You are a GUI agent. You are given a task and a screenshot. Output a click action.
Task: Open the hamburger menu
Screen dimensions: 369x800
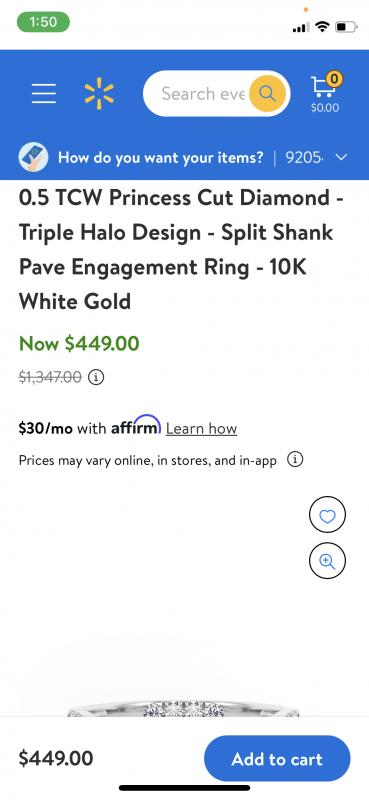tap(44, 94)
